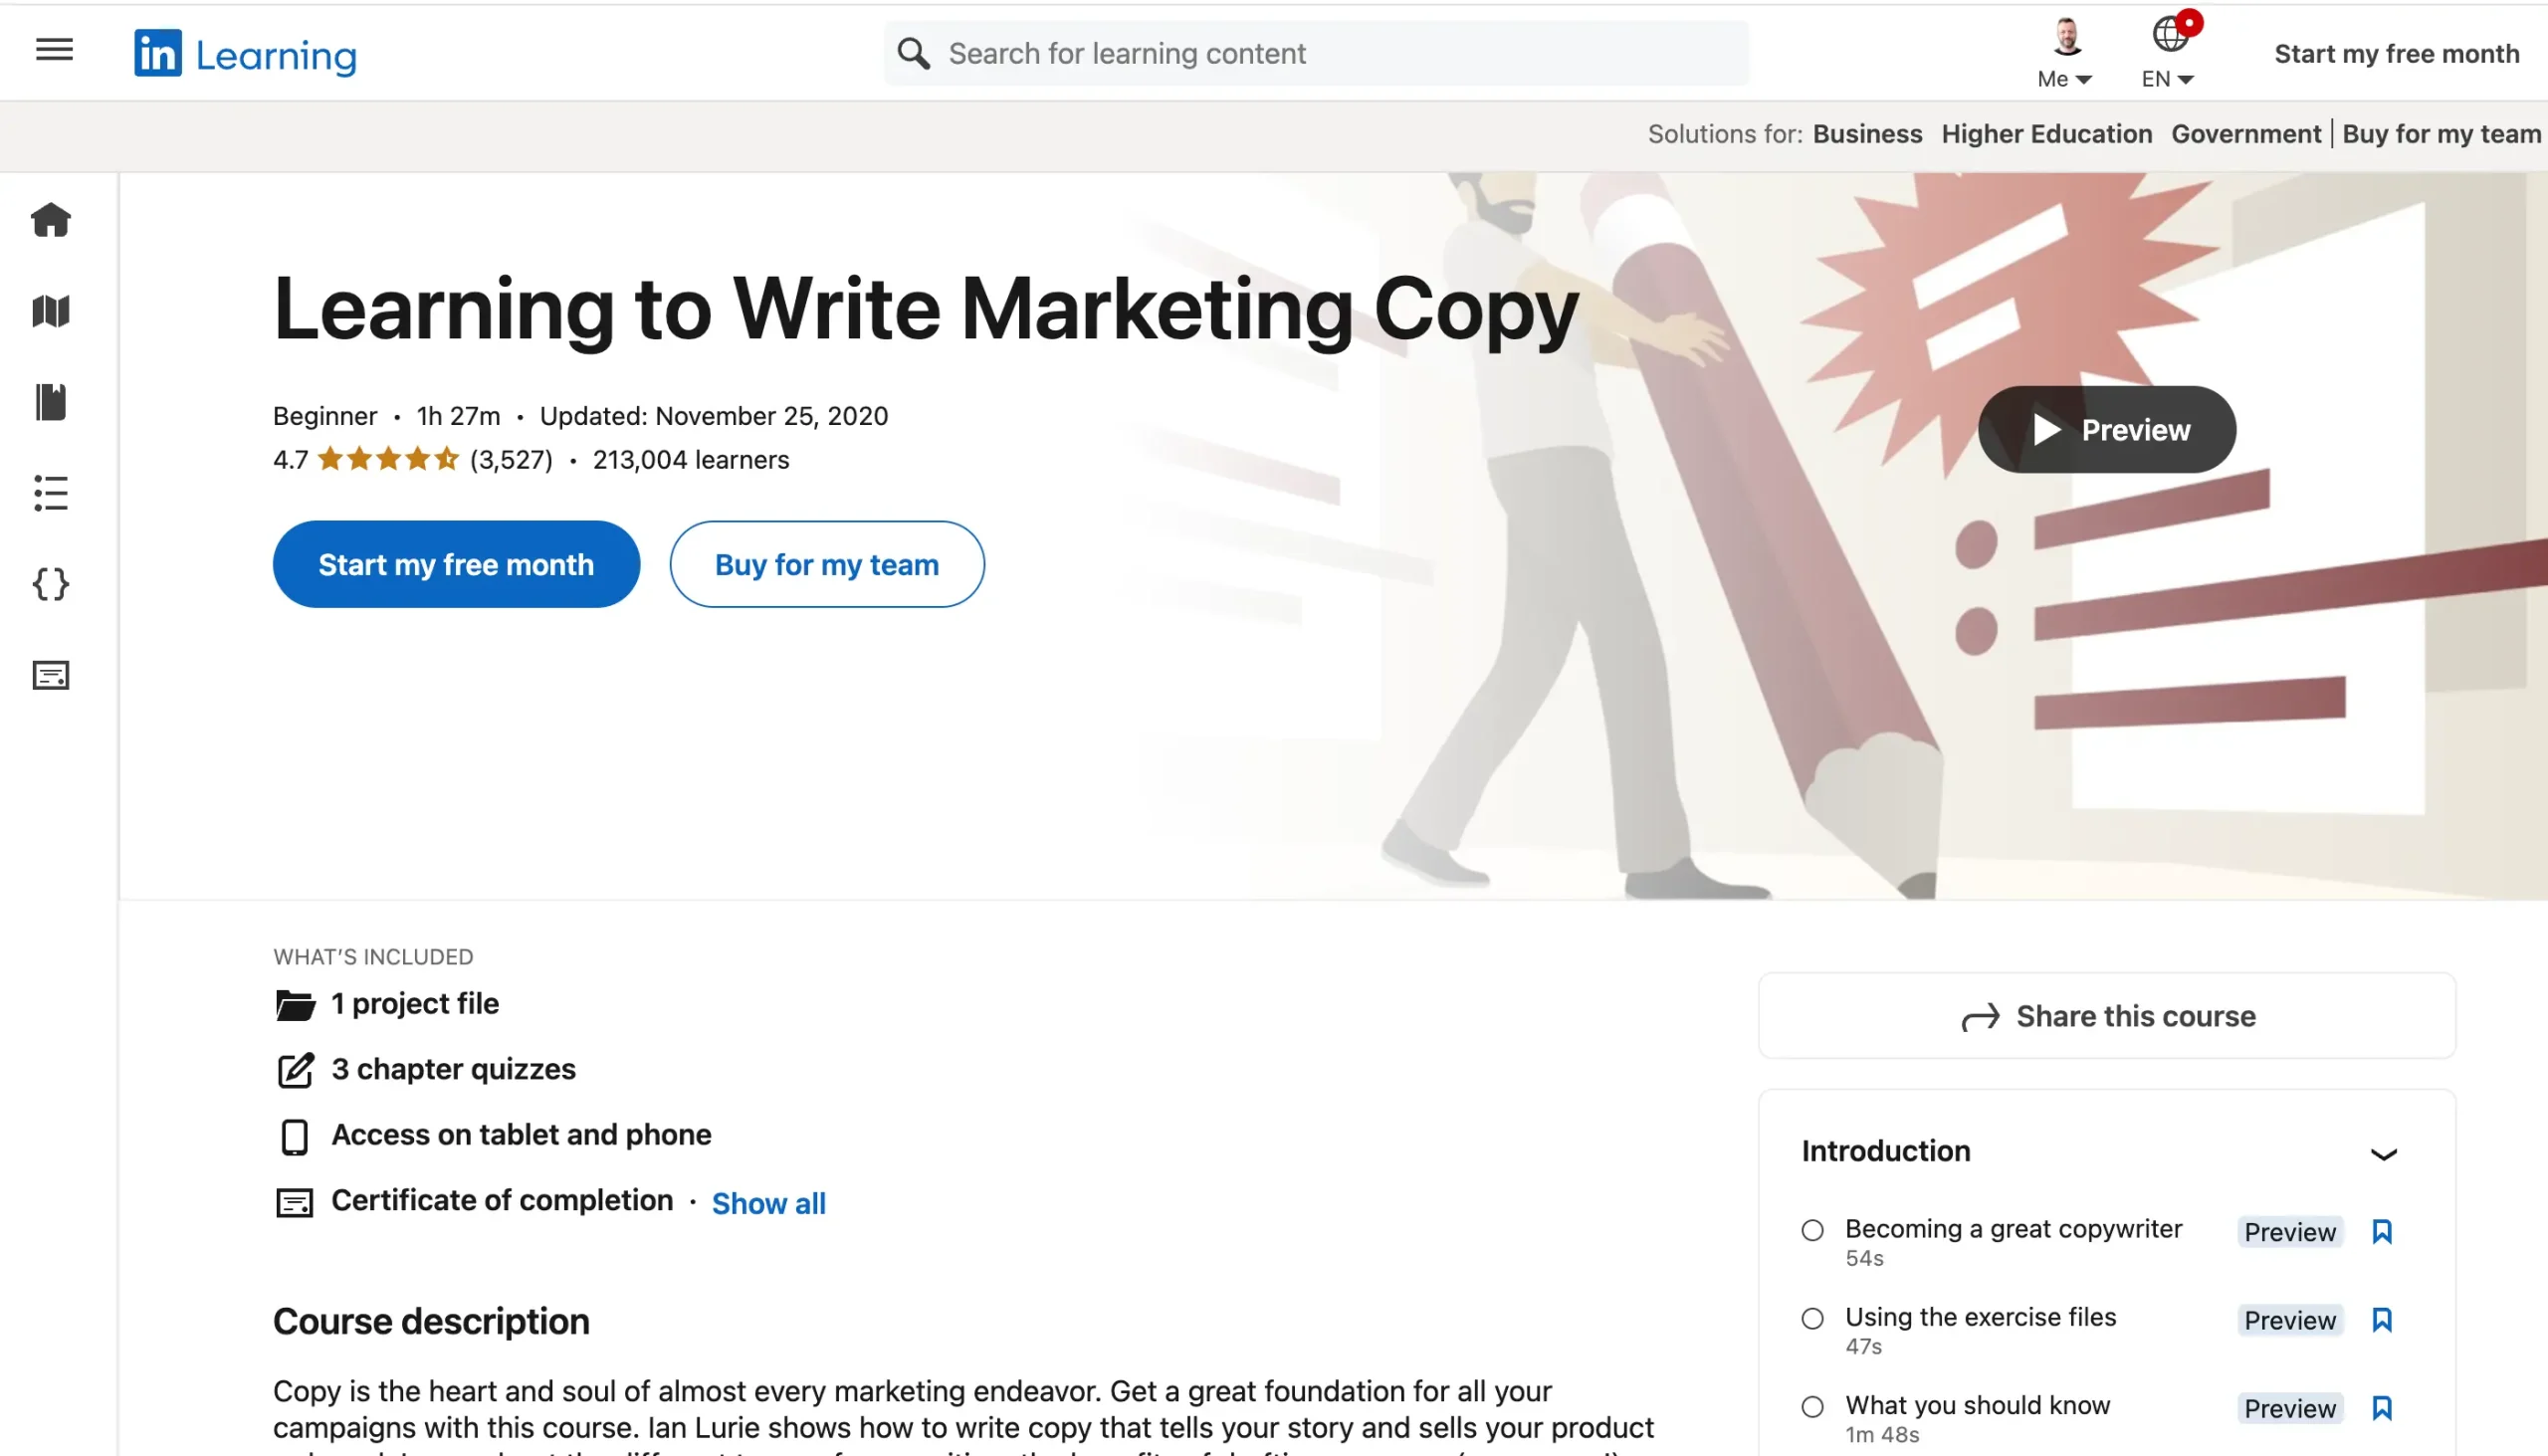This screenshot has height=1456, width=2548.
Task: Open the bookmarked library sidebar icon
Action: (51, 402)
